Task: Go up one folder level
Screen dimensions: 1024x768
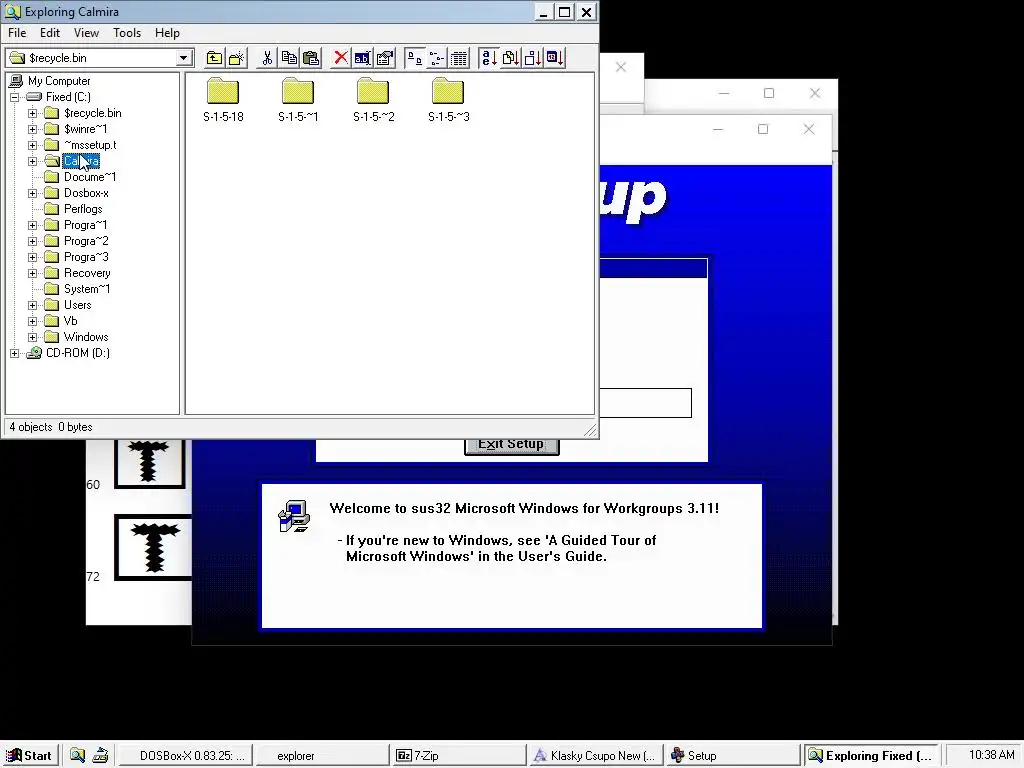Action: point(214,58)
